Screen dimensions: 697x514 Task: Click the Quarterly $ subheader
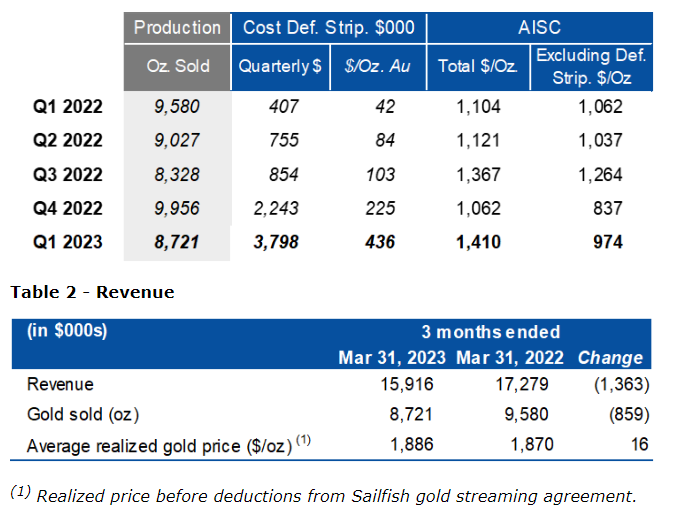pyautogui.click(x=280, y=67)
